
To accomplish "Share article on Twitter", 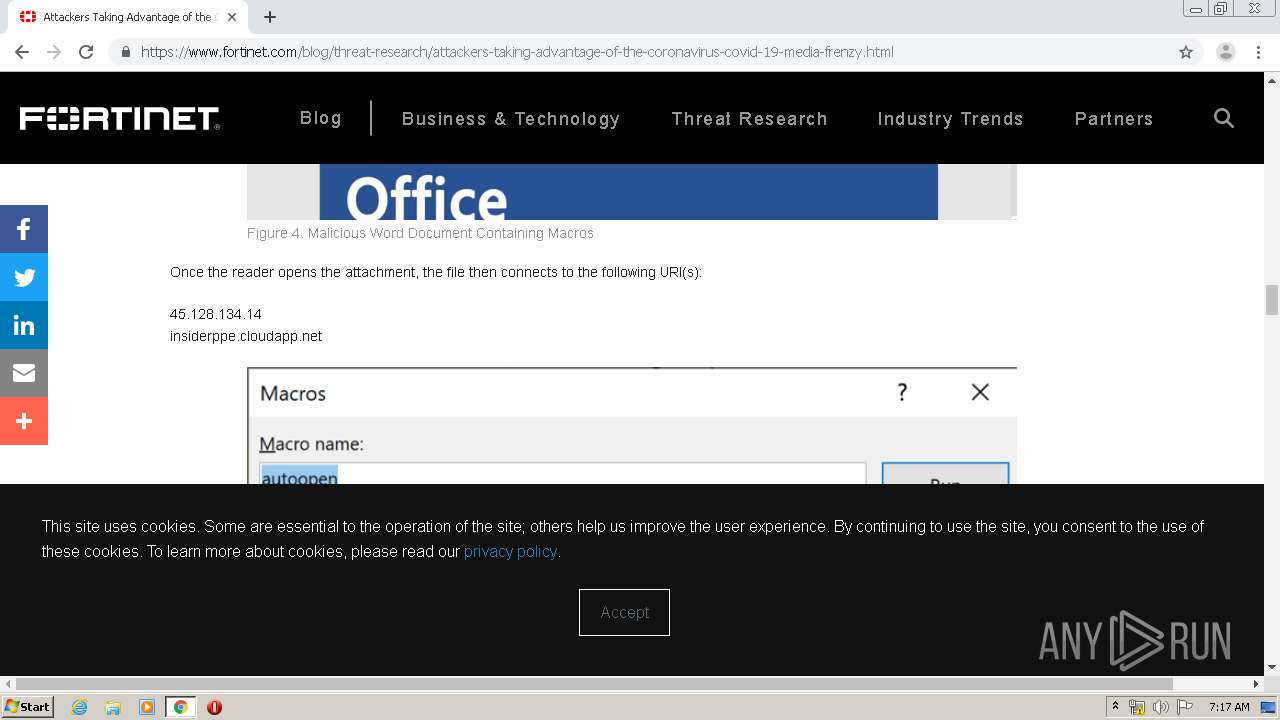I will pyautogui.click(x=24, y=277).
